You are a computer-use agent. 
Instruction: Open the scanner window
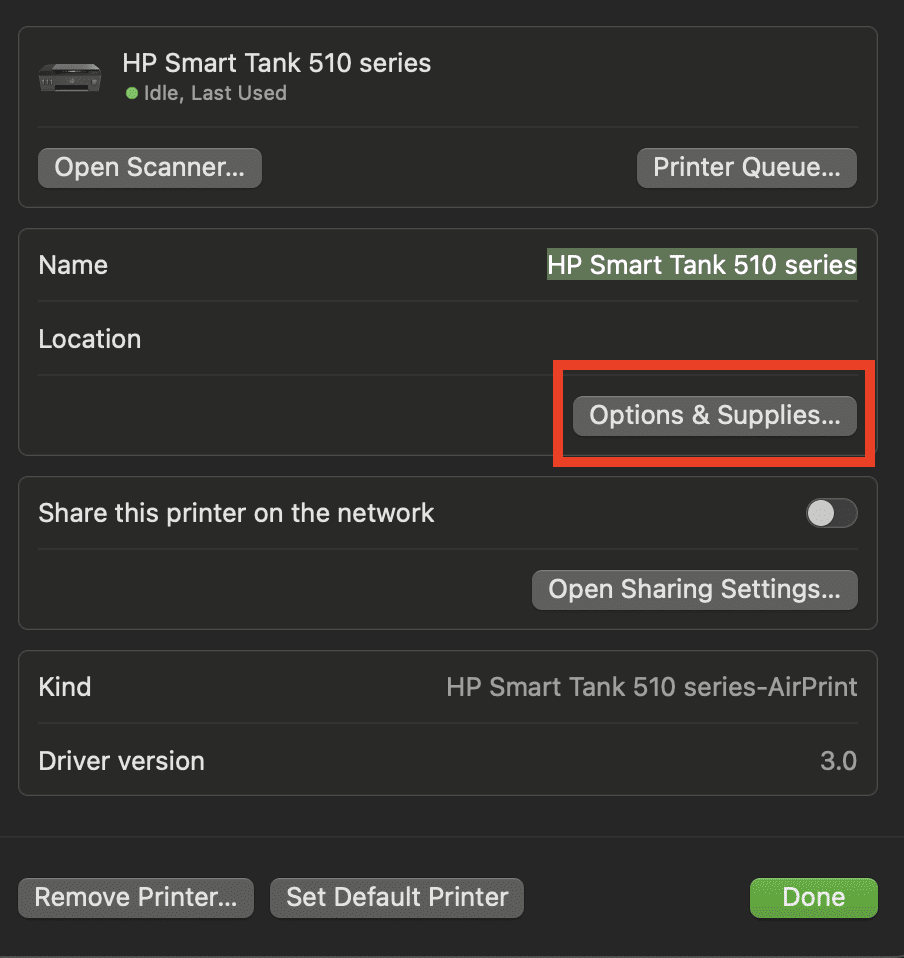point(149,168)
